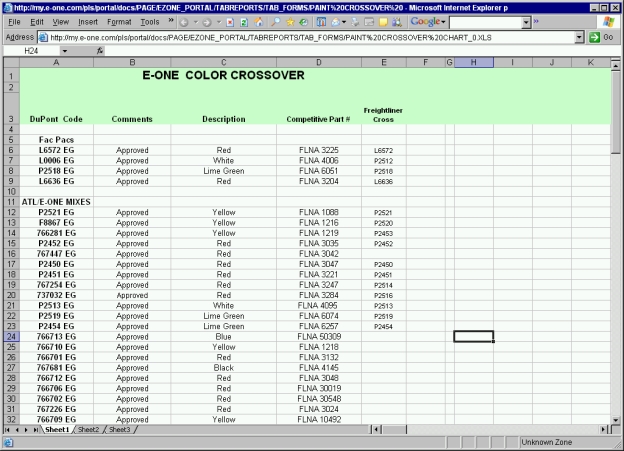
Task: Click the Windows flag logo in the toolbar
Action: (x=608, y=22)
